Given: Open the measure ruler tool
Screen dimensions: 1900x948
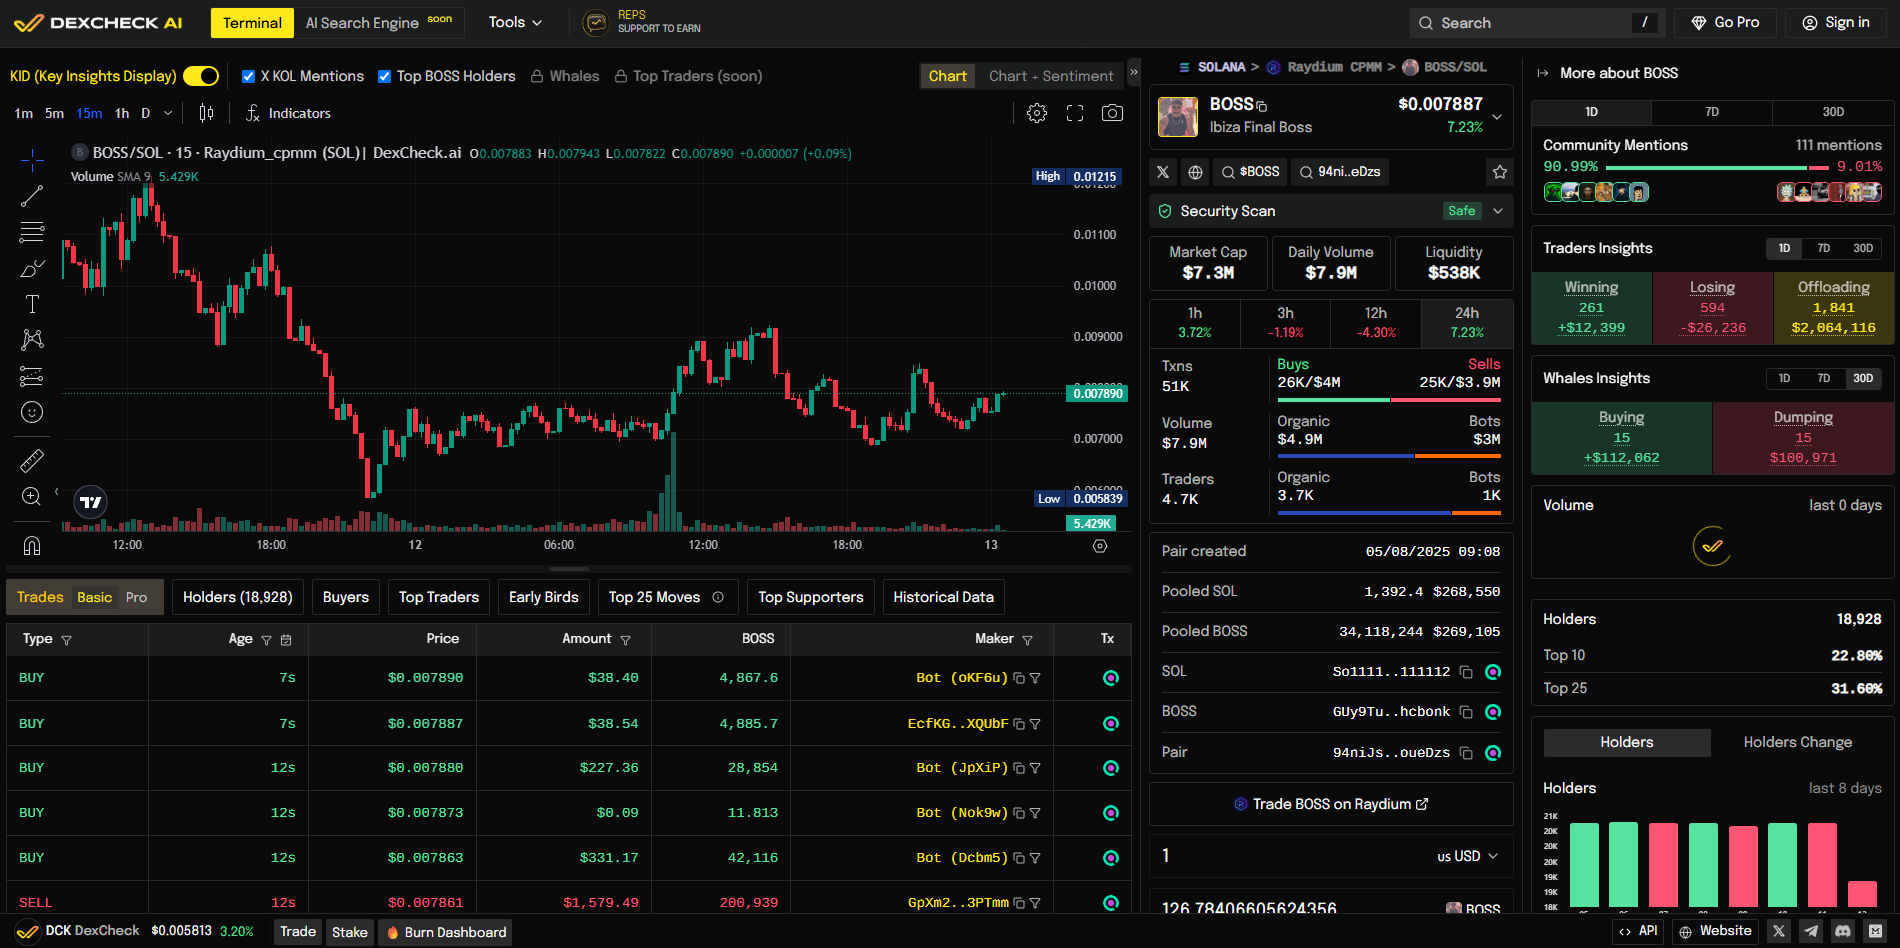Looking at the screenshot, I should (32, 460).
